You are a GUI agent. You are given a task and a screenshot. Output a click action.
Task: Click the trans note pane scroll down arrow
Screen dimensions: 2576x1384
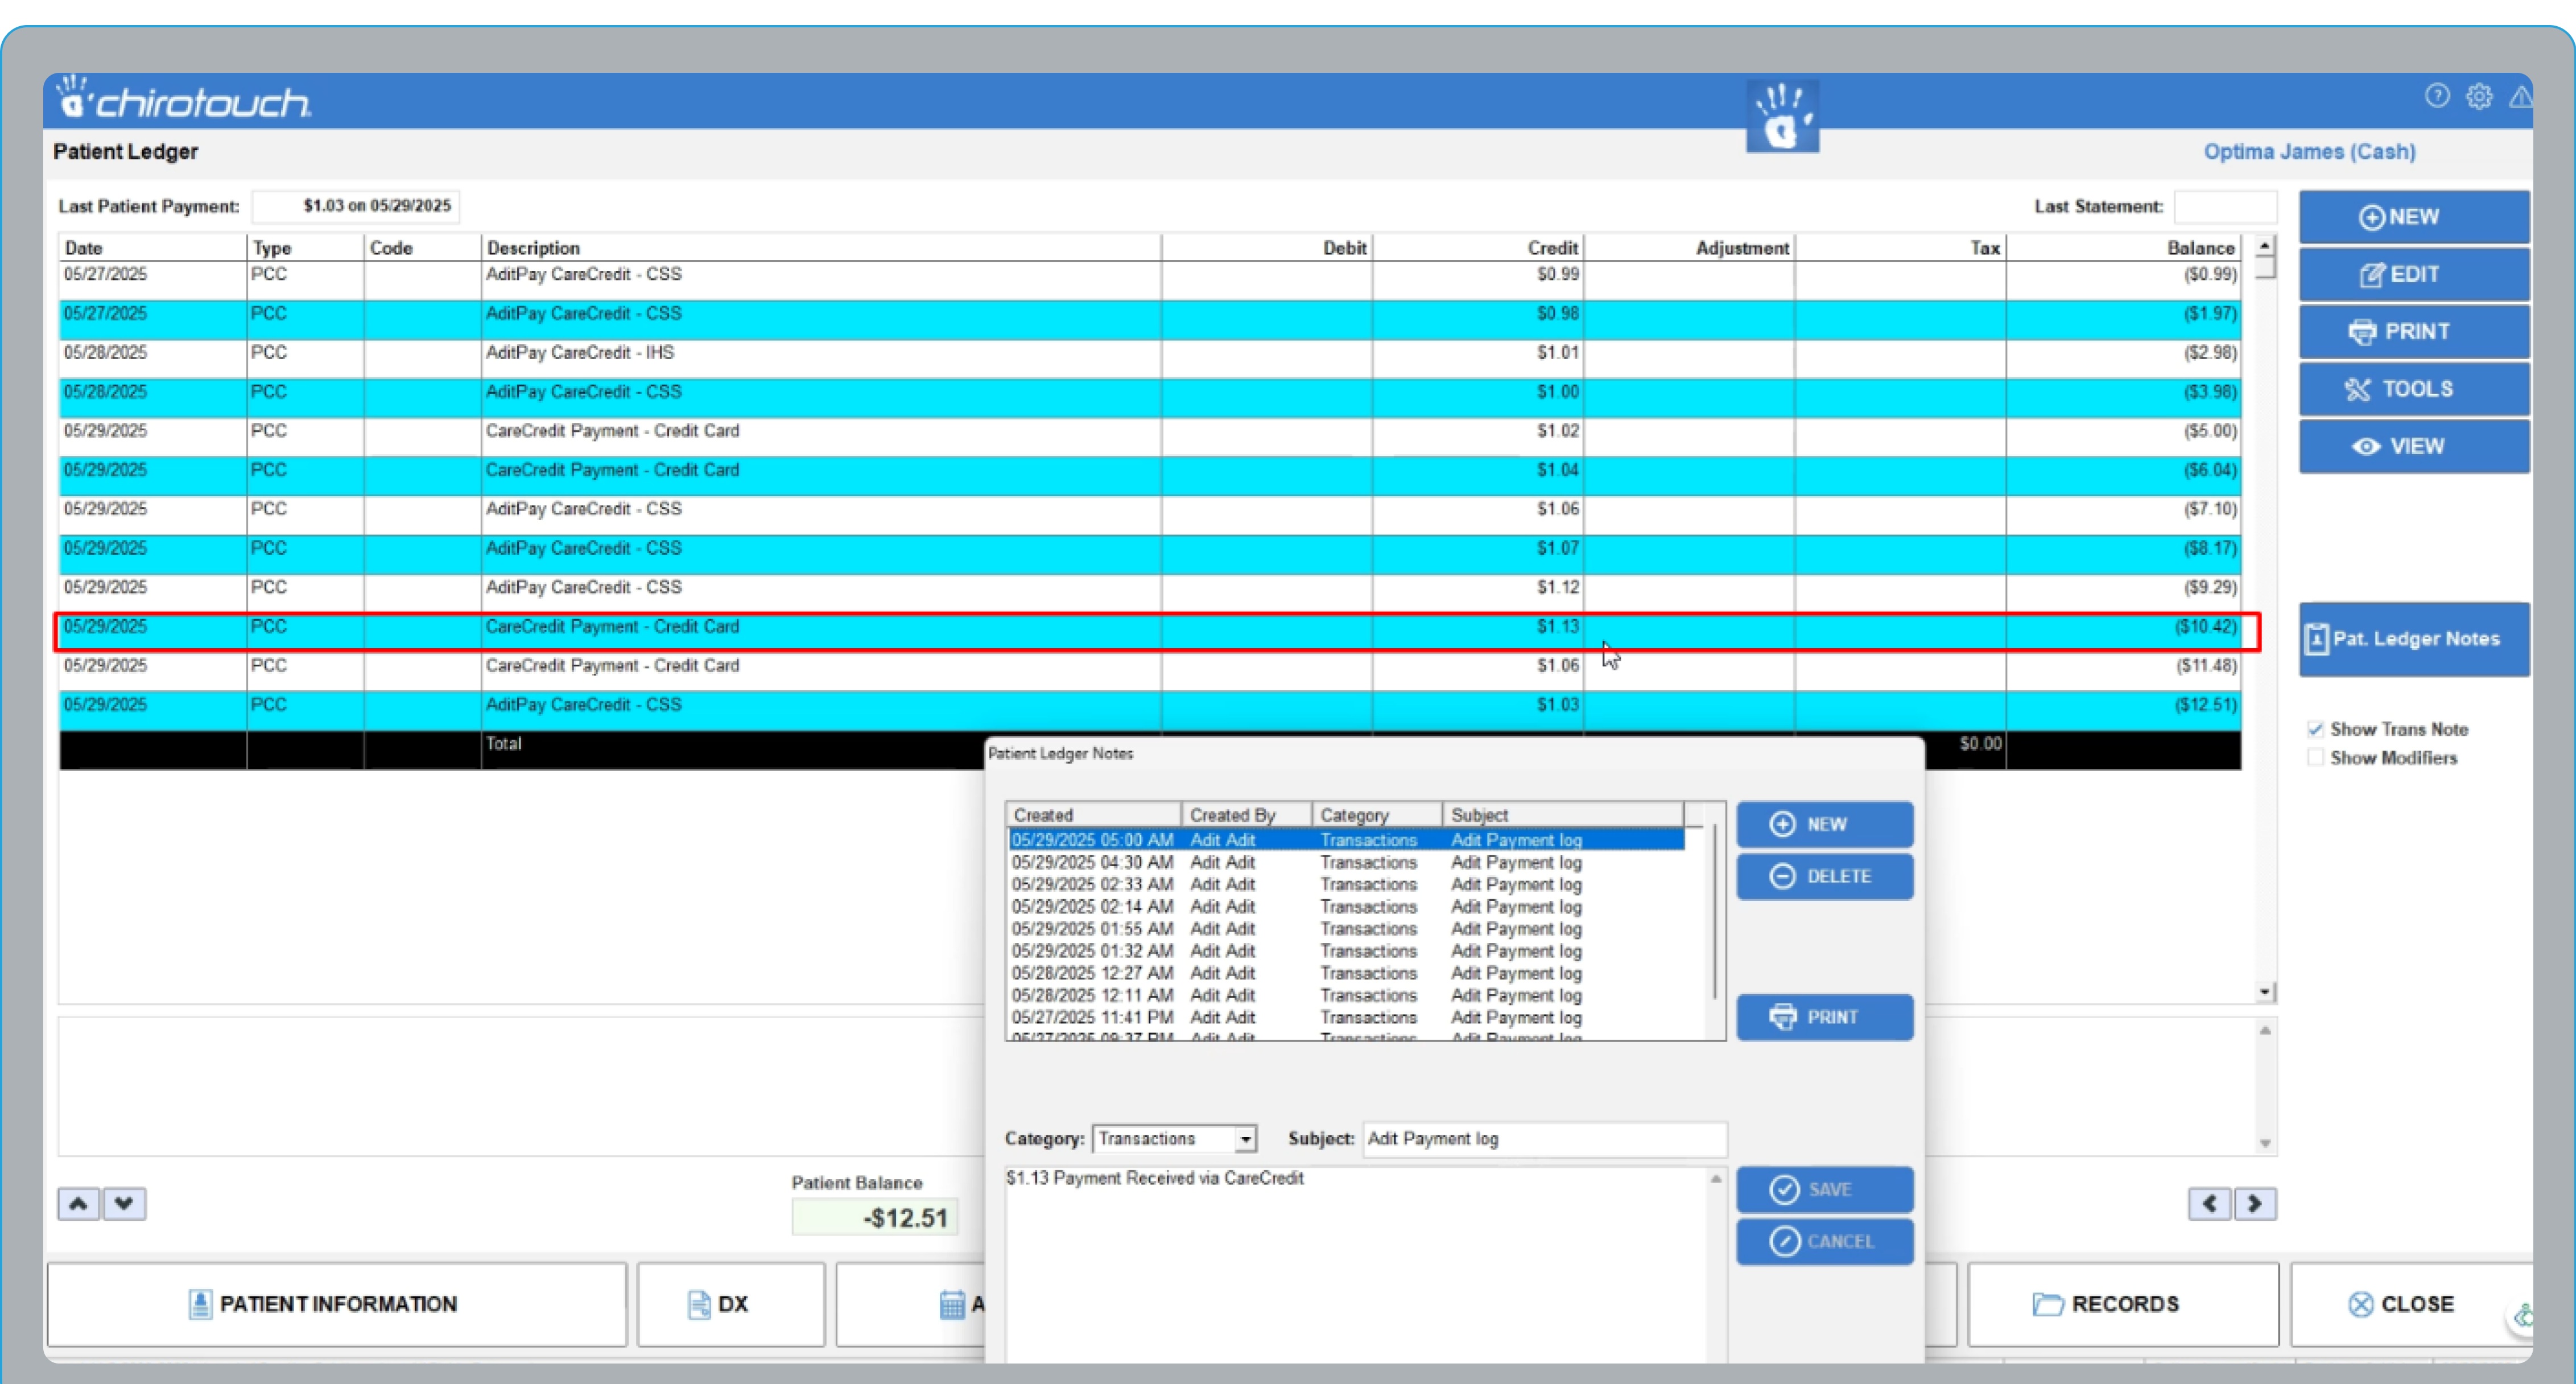[2265, 1143]
